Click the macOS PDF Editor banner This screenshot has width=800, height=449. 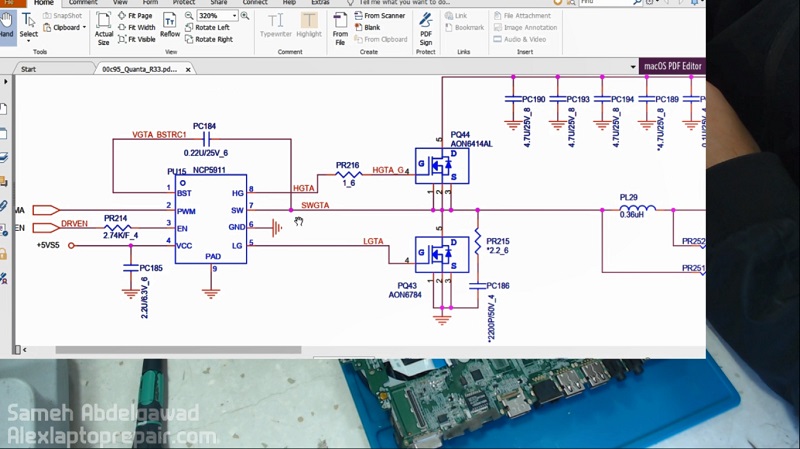click(x=672, y=66)
